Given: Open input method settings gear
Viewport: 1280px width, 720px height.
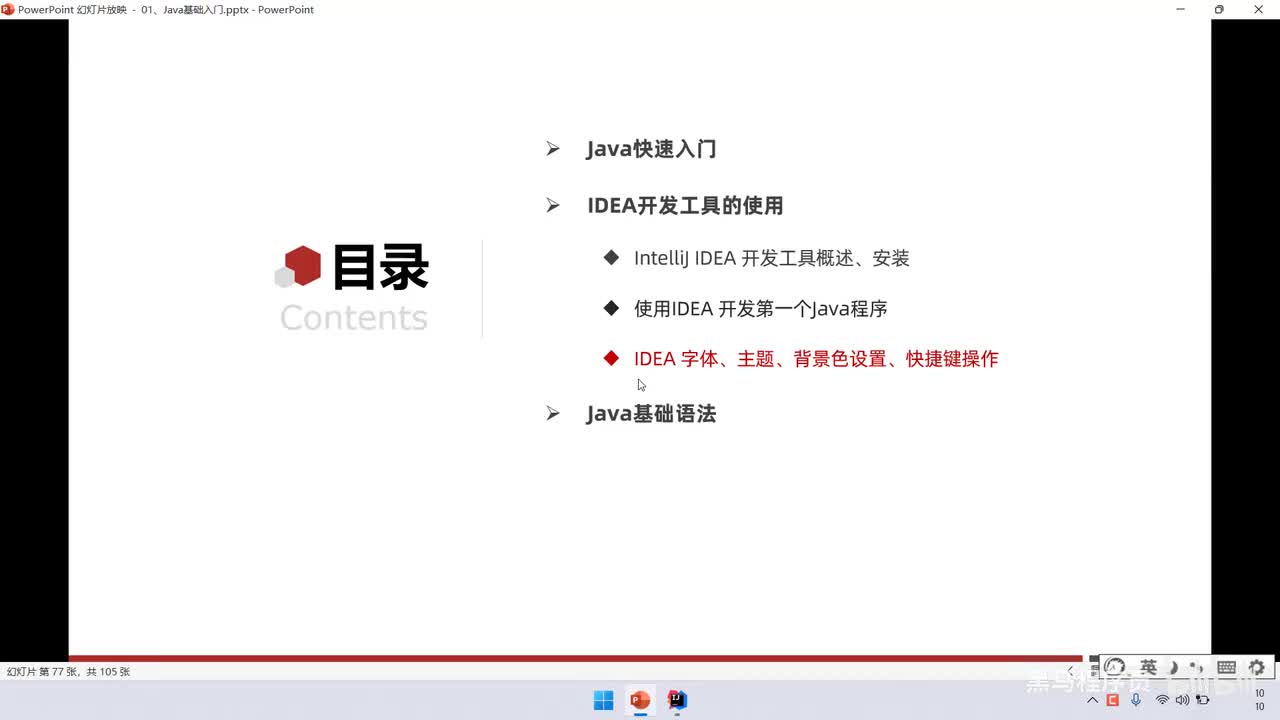Looking at the screenshot, I should (x=1257, y=667).
